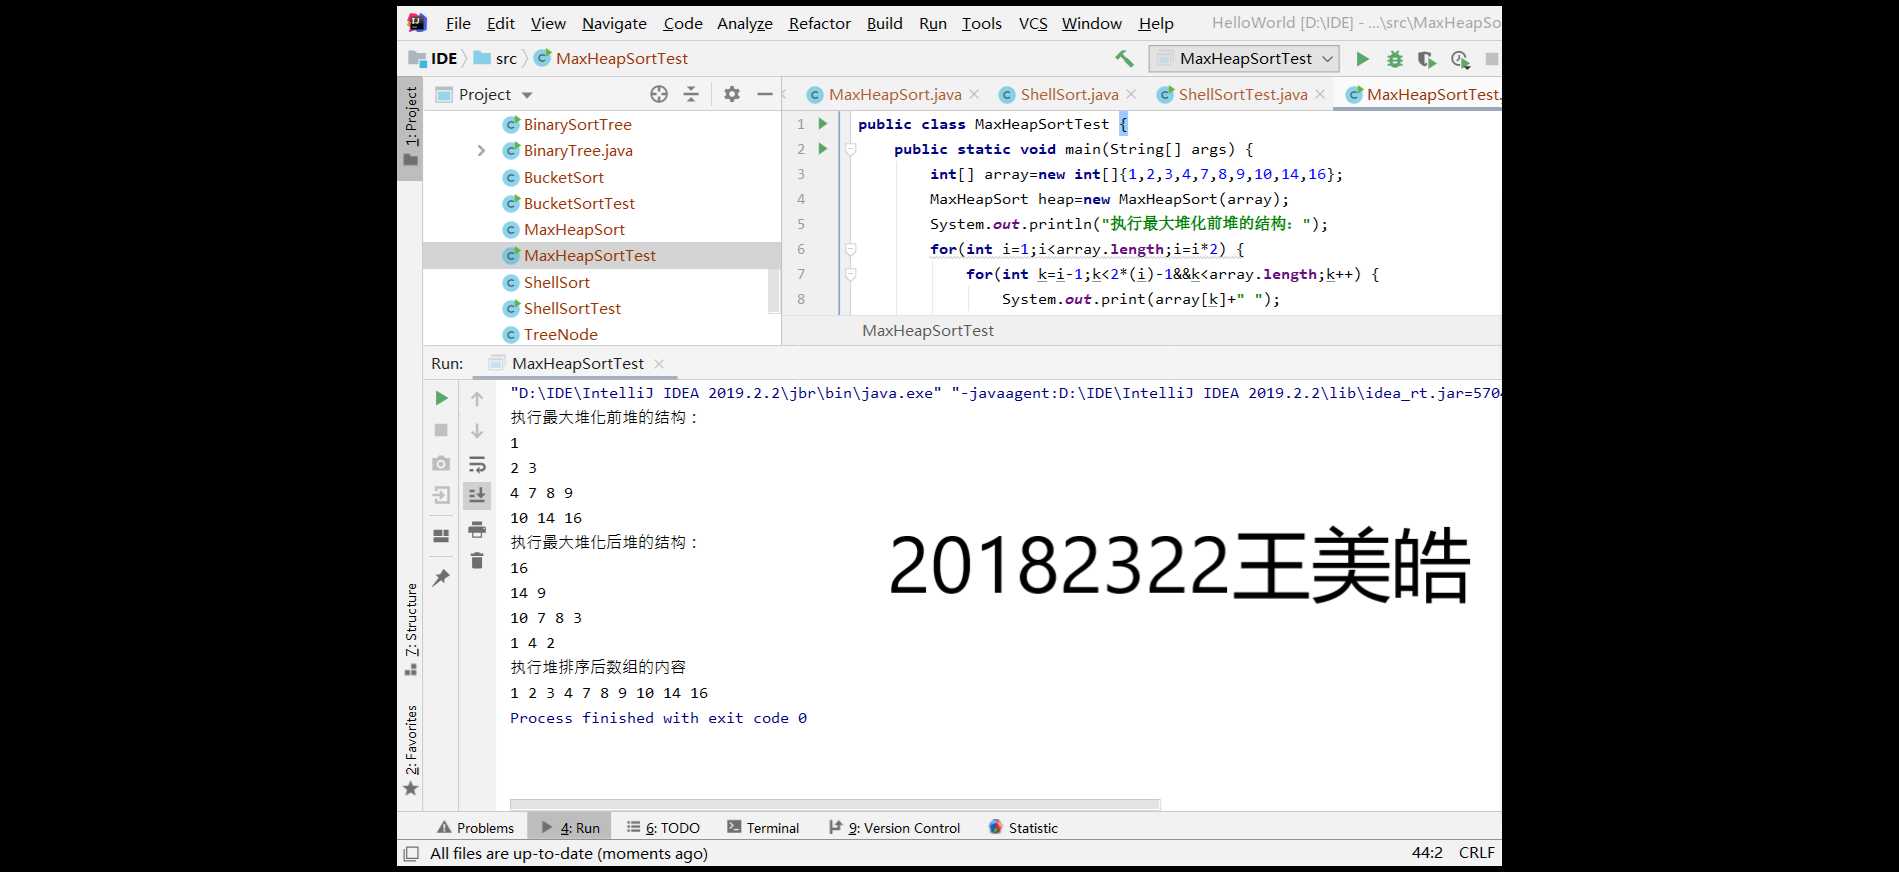The height and width of the screenshot is (872, 1899).
Task: Open the Navigate menu
Action: pos(614,23)
